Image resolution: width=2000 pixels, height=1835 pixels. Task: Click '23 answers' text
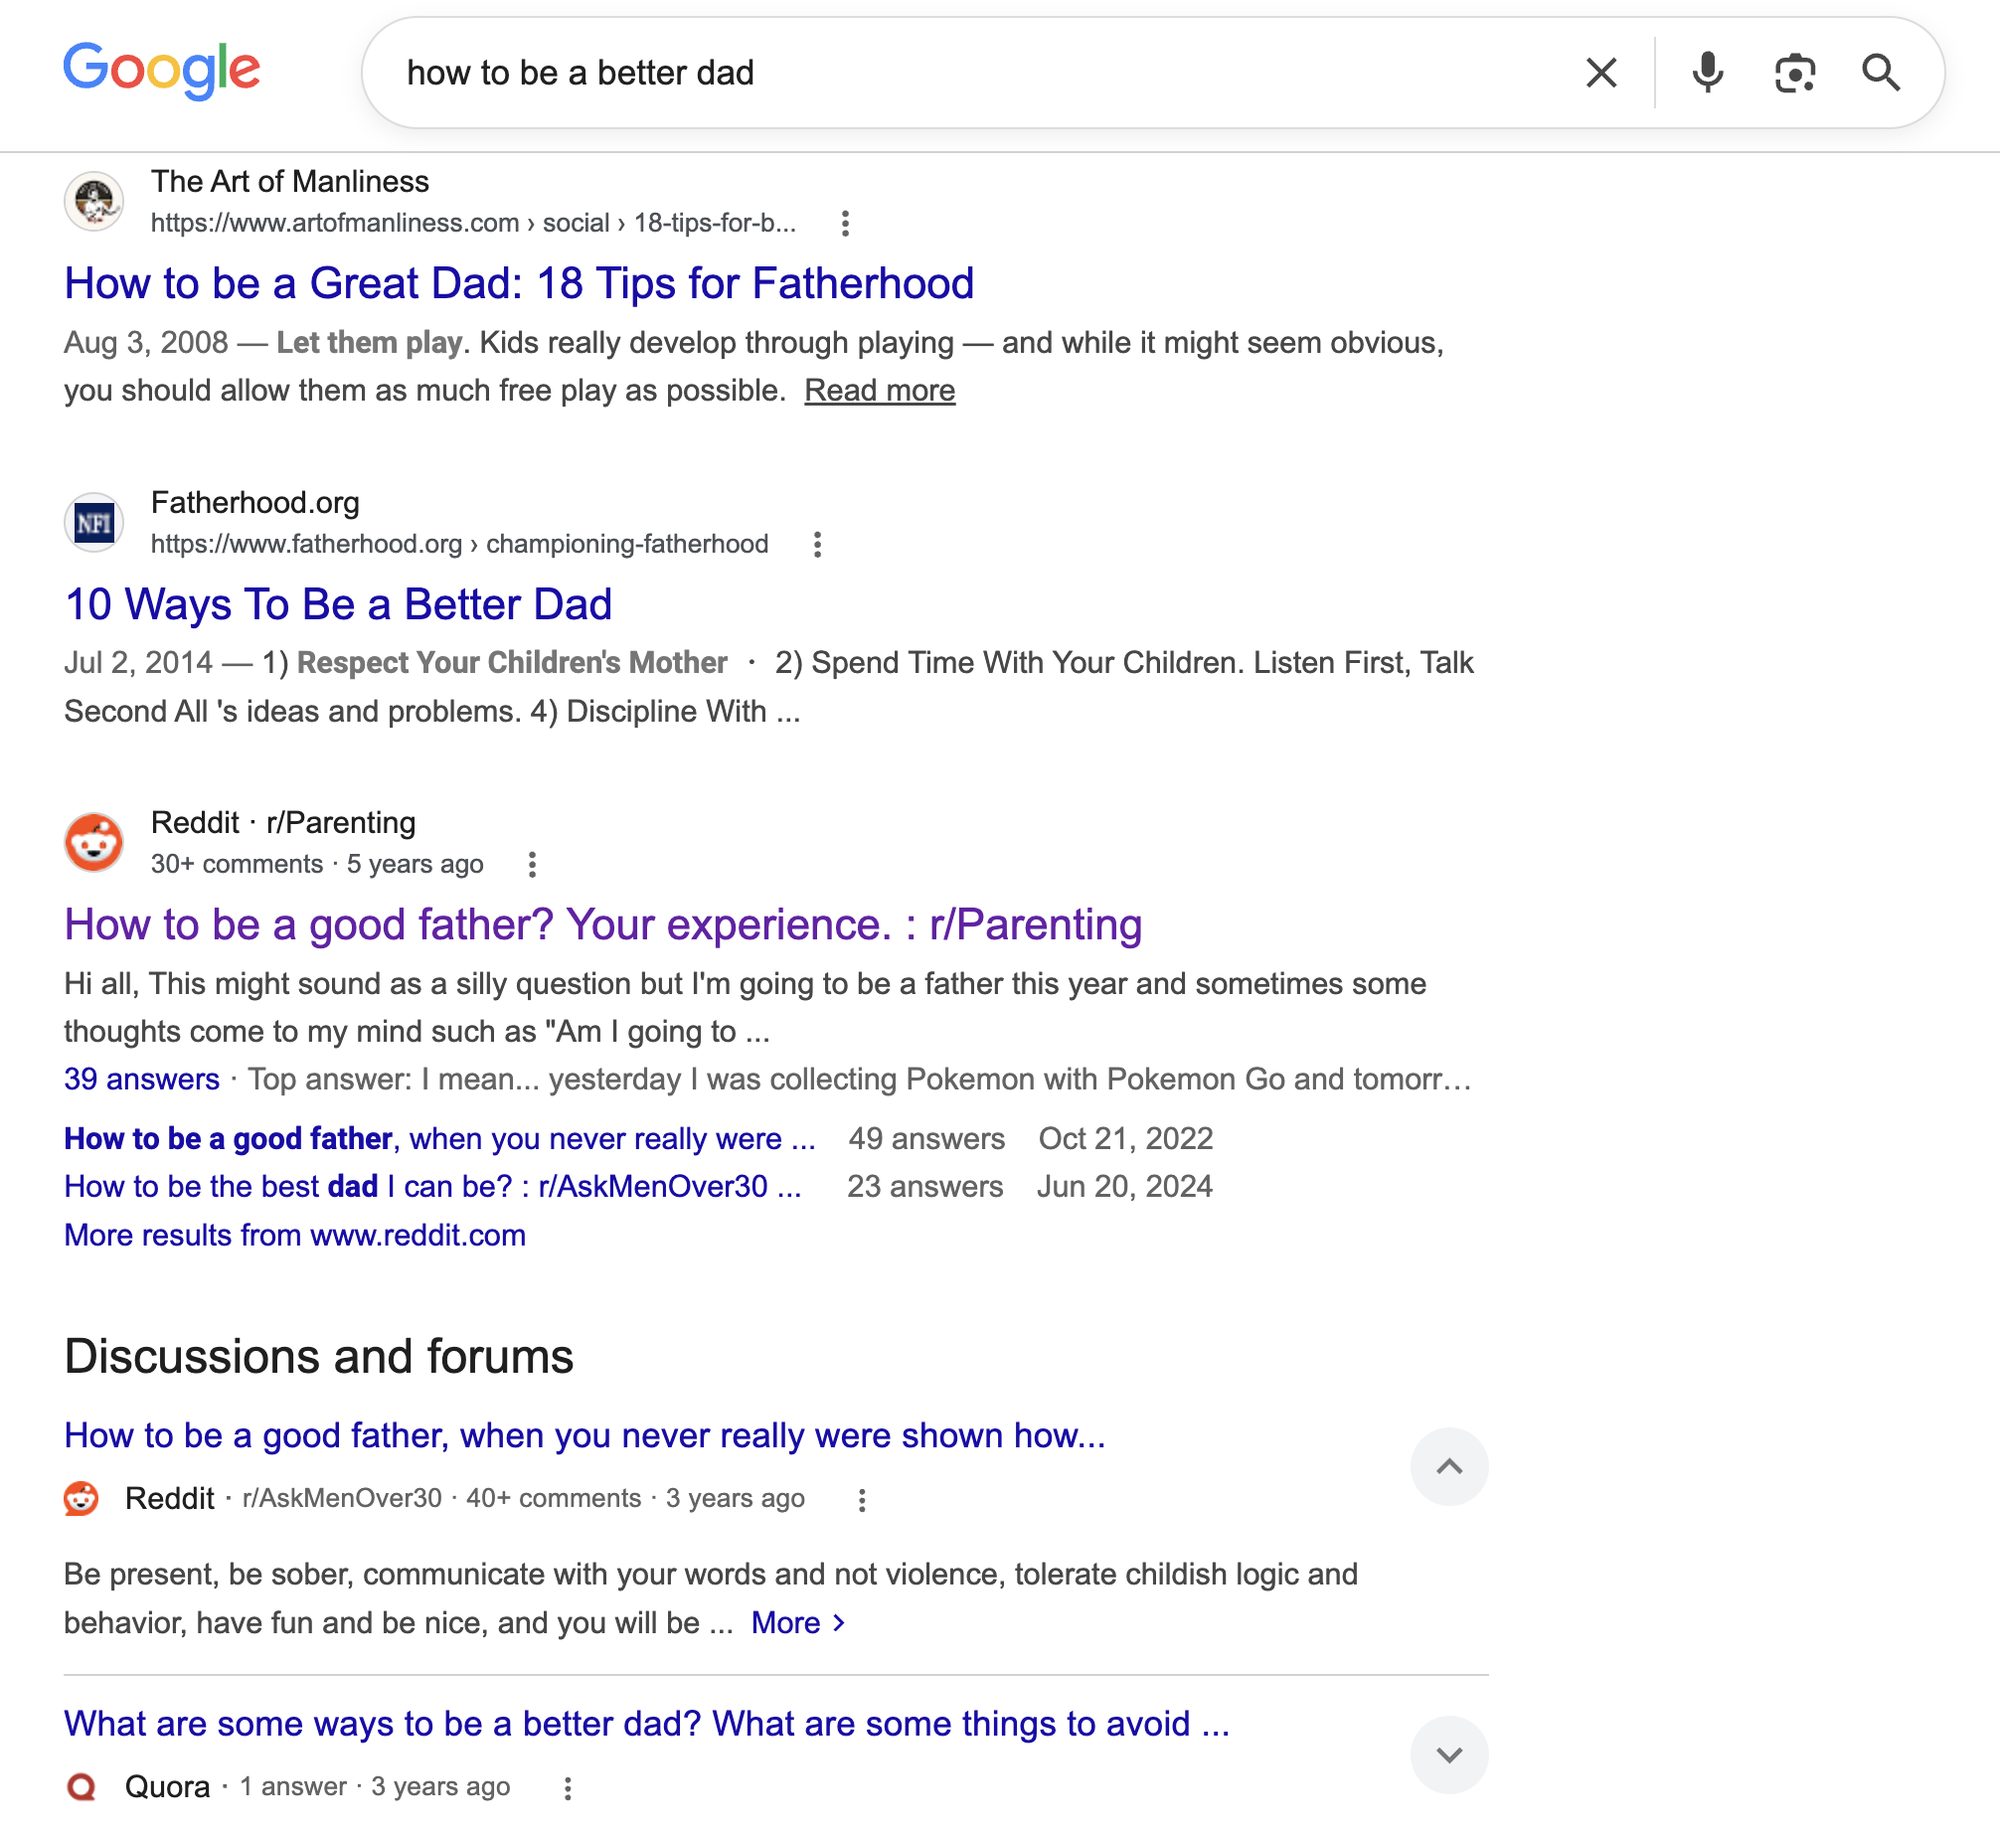tap(925, 1187)
